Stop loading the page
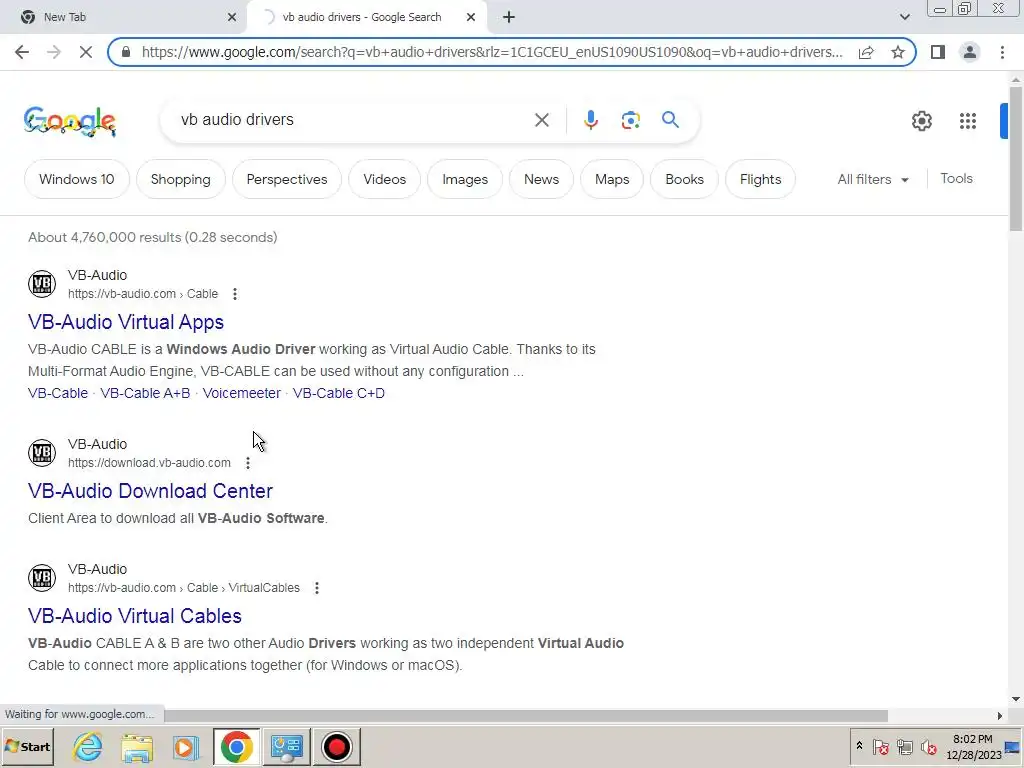Viewport: 1024px width, 768px height. [x=86, y=52]
